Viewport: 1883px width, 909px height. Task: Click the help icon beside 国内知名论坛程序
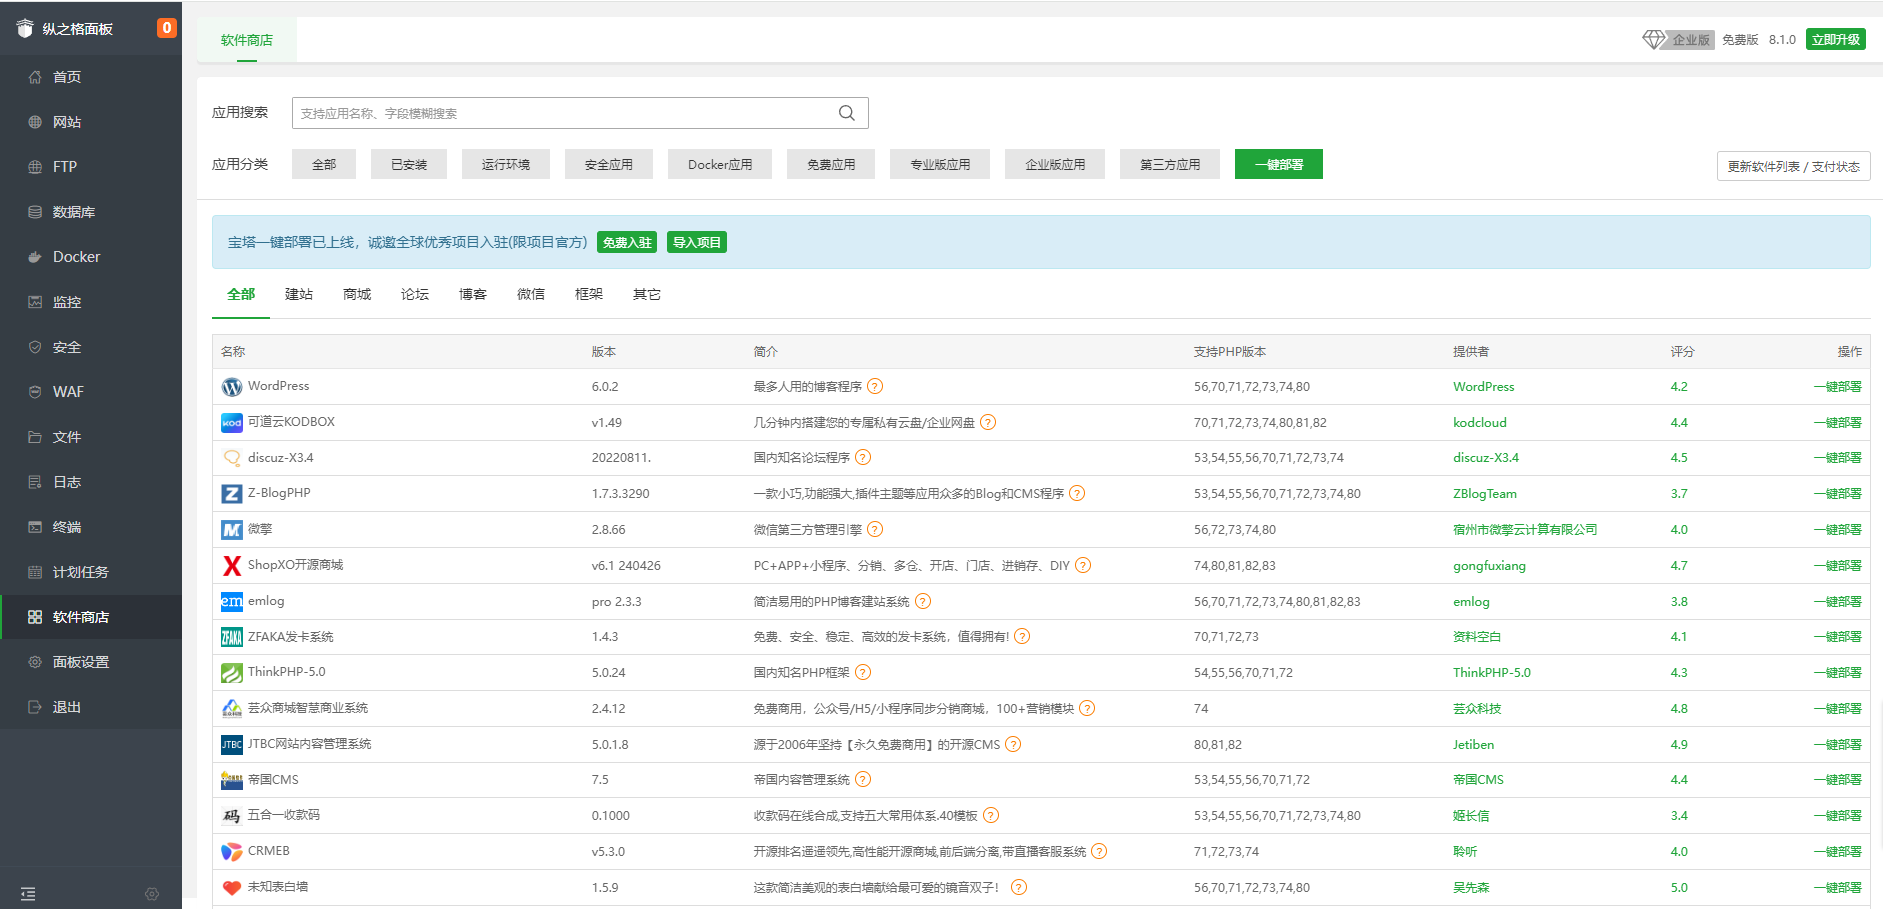click(x=863, y=458)
